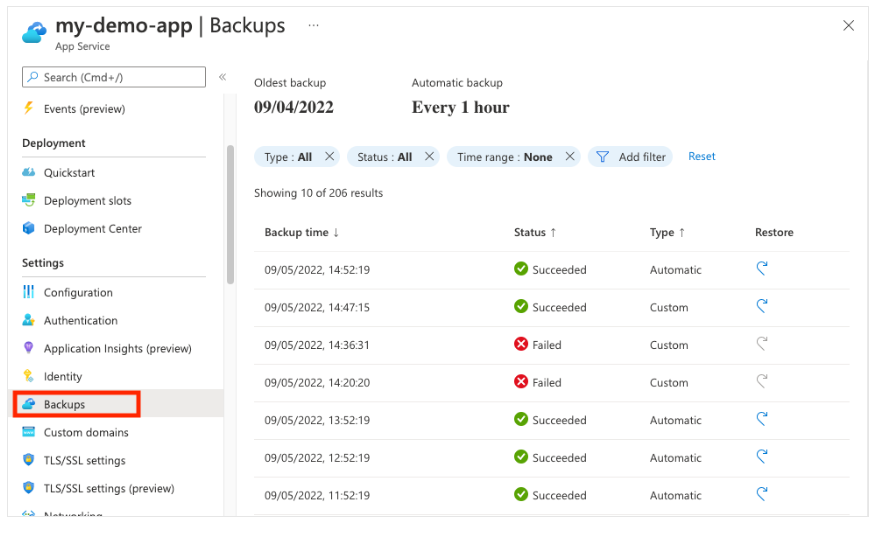Open Application Insights (preview)

[x=118, y=349]
